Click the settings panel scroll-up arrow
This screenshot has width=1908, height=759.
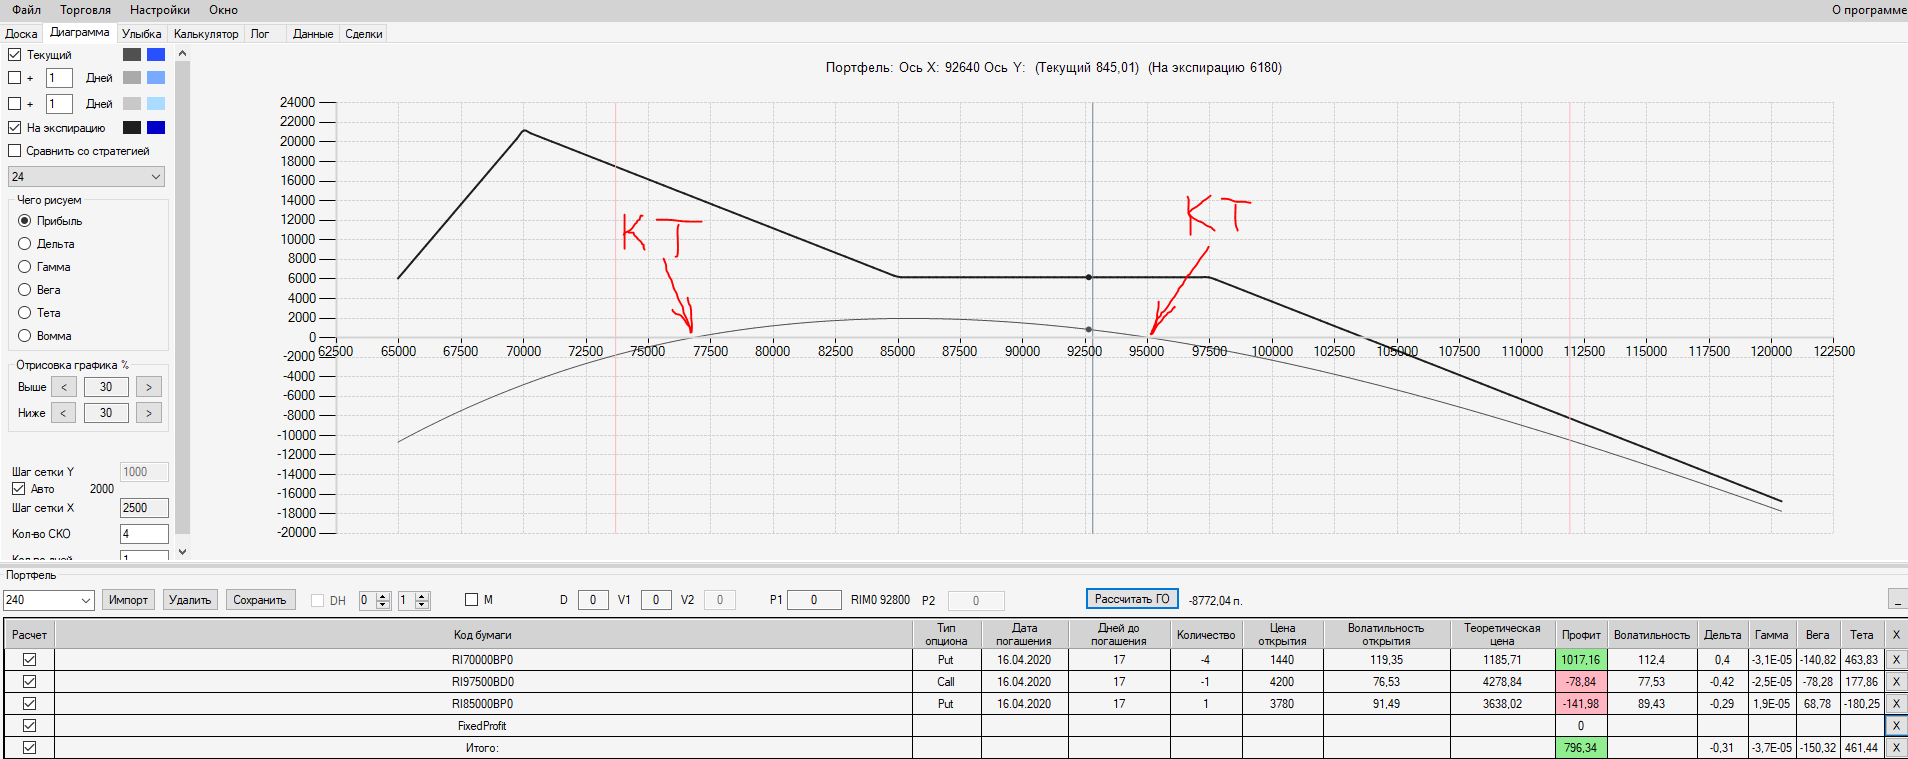pos(182,54)
